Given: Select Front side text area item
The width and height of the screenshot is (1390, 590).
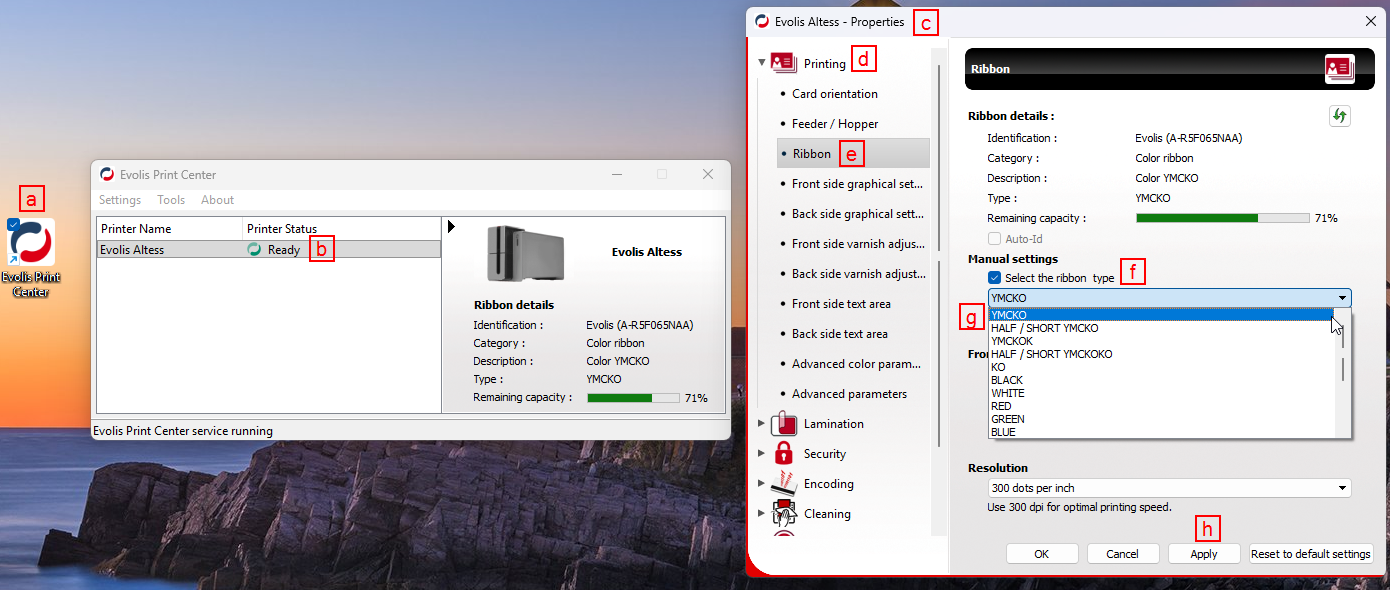Looking at the screenshot, I should click(x=841, y=303).
